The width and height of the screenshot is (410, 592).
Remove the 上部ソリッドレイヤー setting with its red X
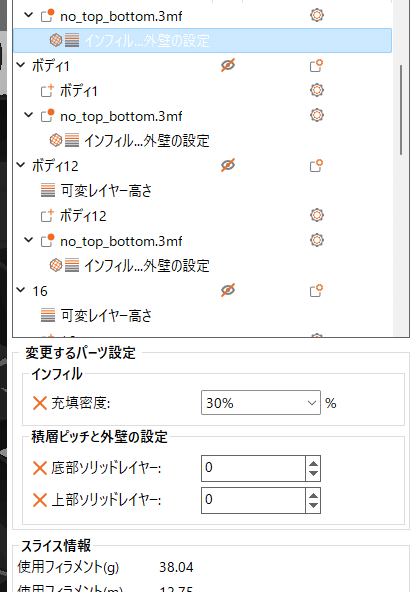pyautogui.click(x=40, y=500)
